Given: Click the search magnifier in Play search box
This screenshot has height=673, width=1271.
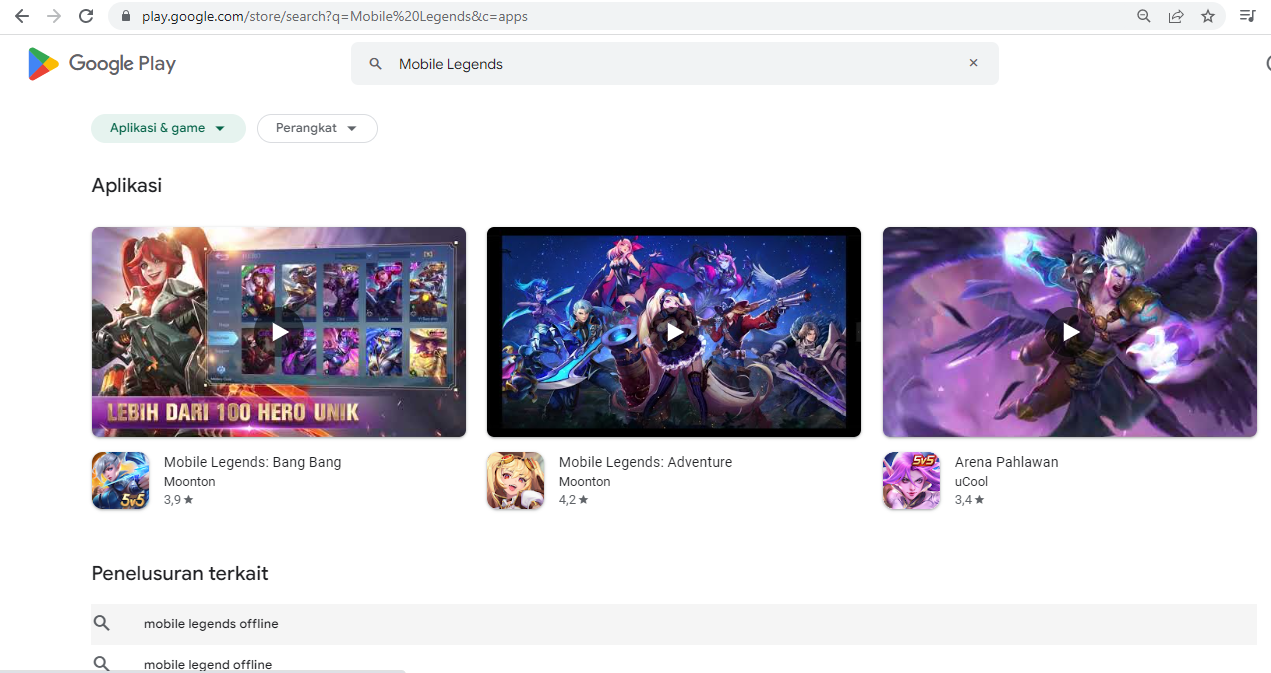Looking at the screenshot, I should (376, 64).
